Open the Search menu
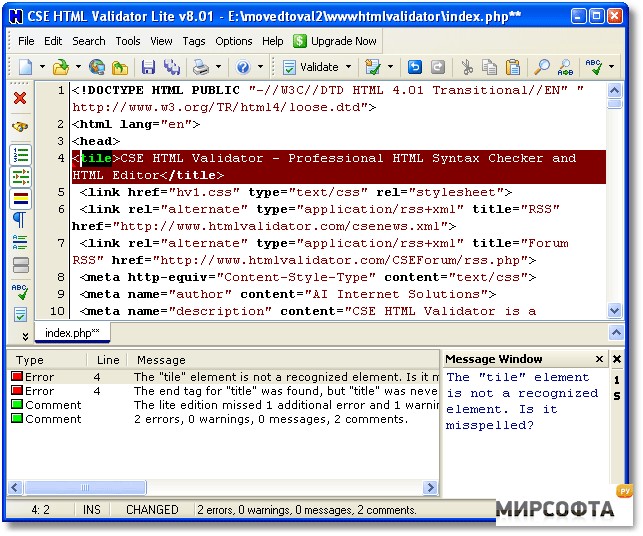The image size is (643, 536). tap(89, 41)
